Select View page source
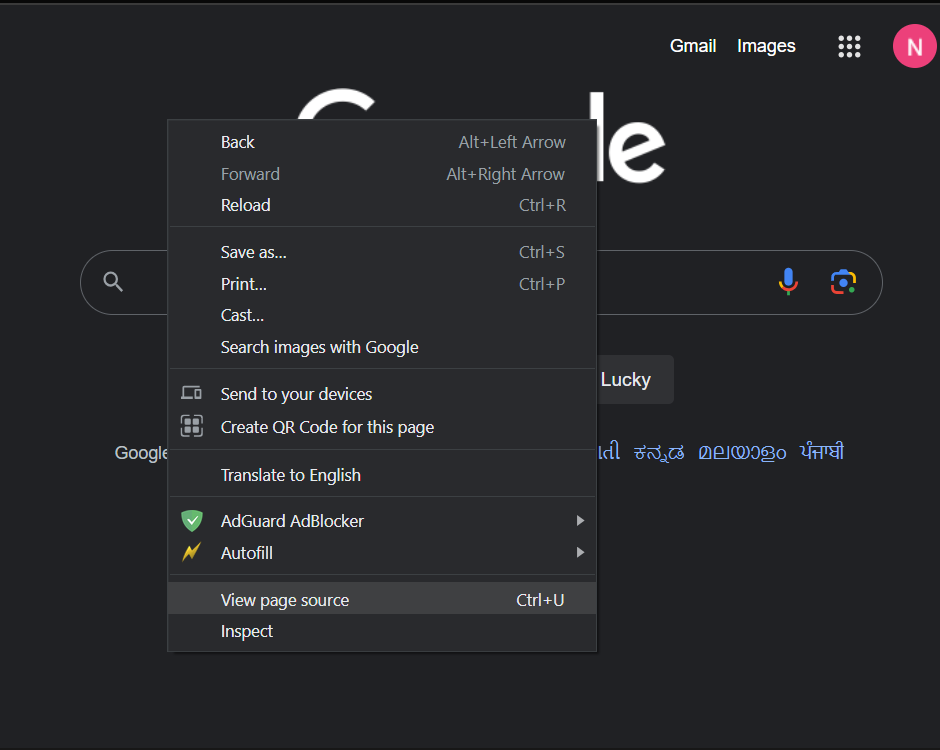Screen dimensions: 940x750 [285, 600]
